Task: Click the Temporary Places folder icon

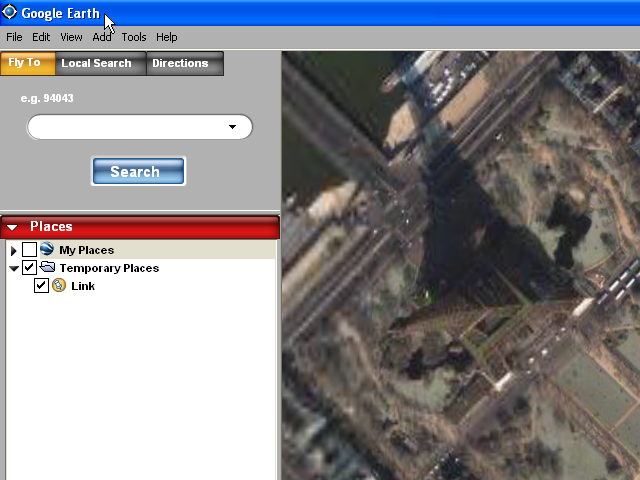Action: (47, 267)
